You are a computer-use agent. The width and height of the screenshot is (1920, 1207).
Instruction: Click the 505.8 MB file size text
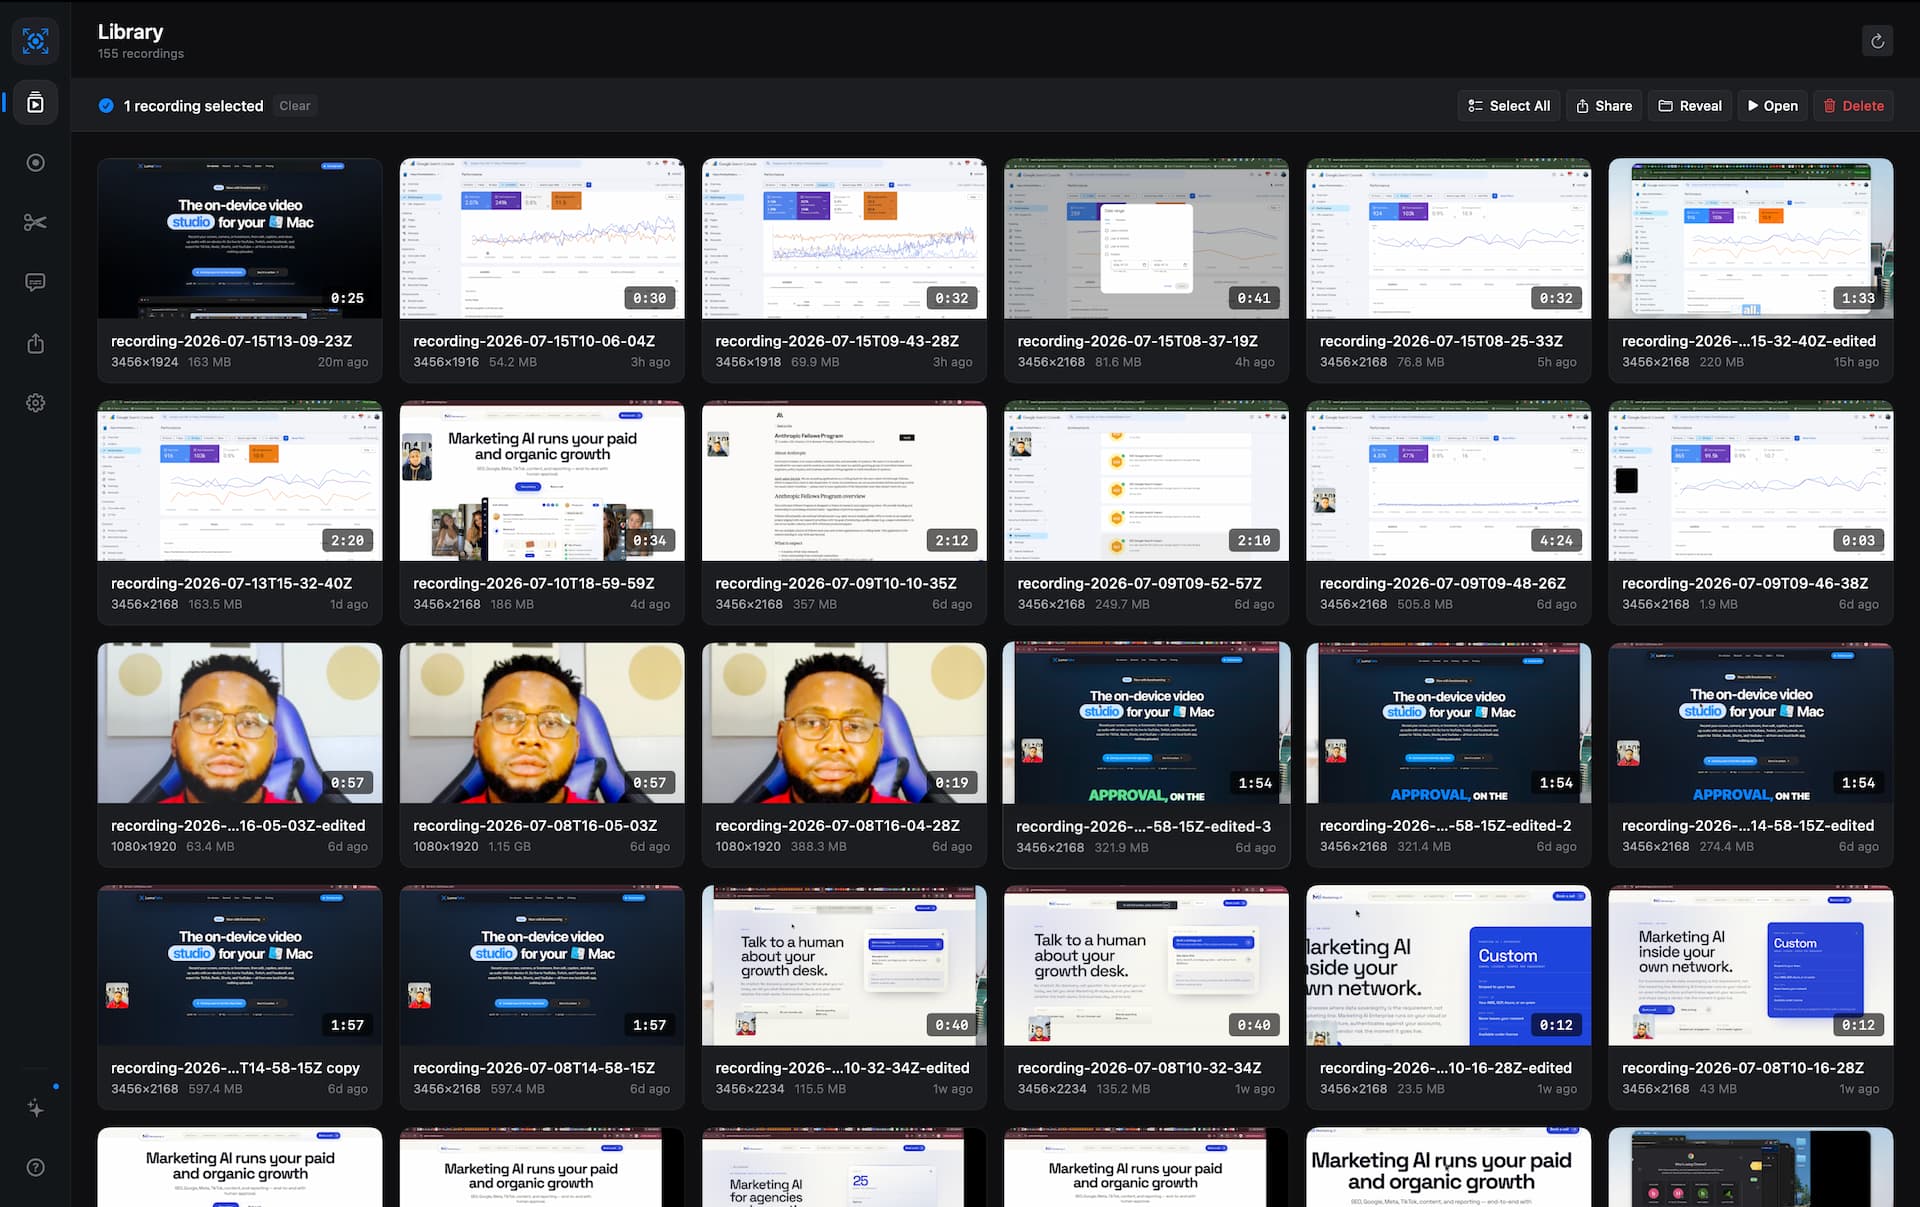(x=1425, y=604)
